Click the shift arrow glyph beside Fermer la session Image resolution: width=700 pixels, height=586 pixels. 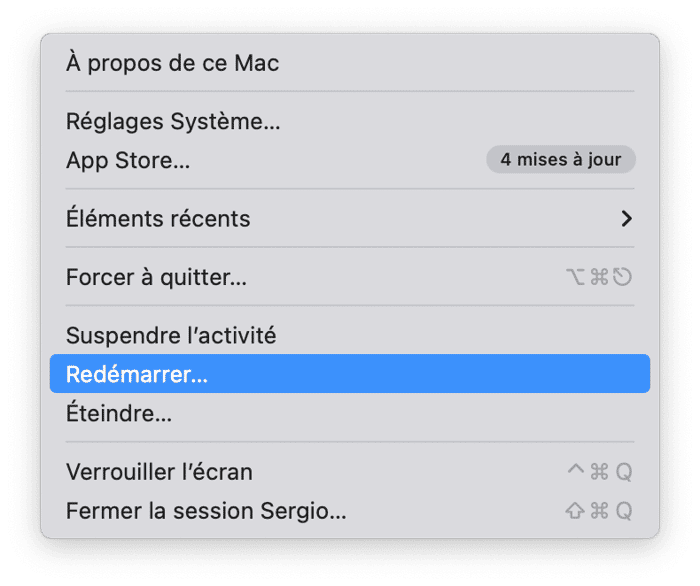click(x=575, y=511)
